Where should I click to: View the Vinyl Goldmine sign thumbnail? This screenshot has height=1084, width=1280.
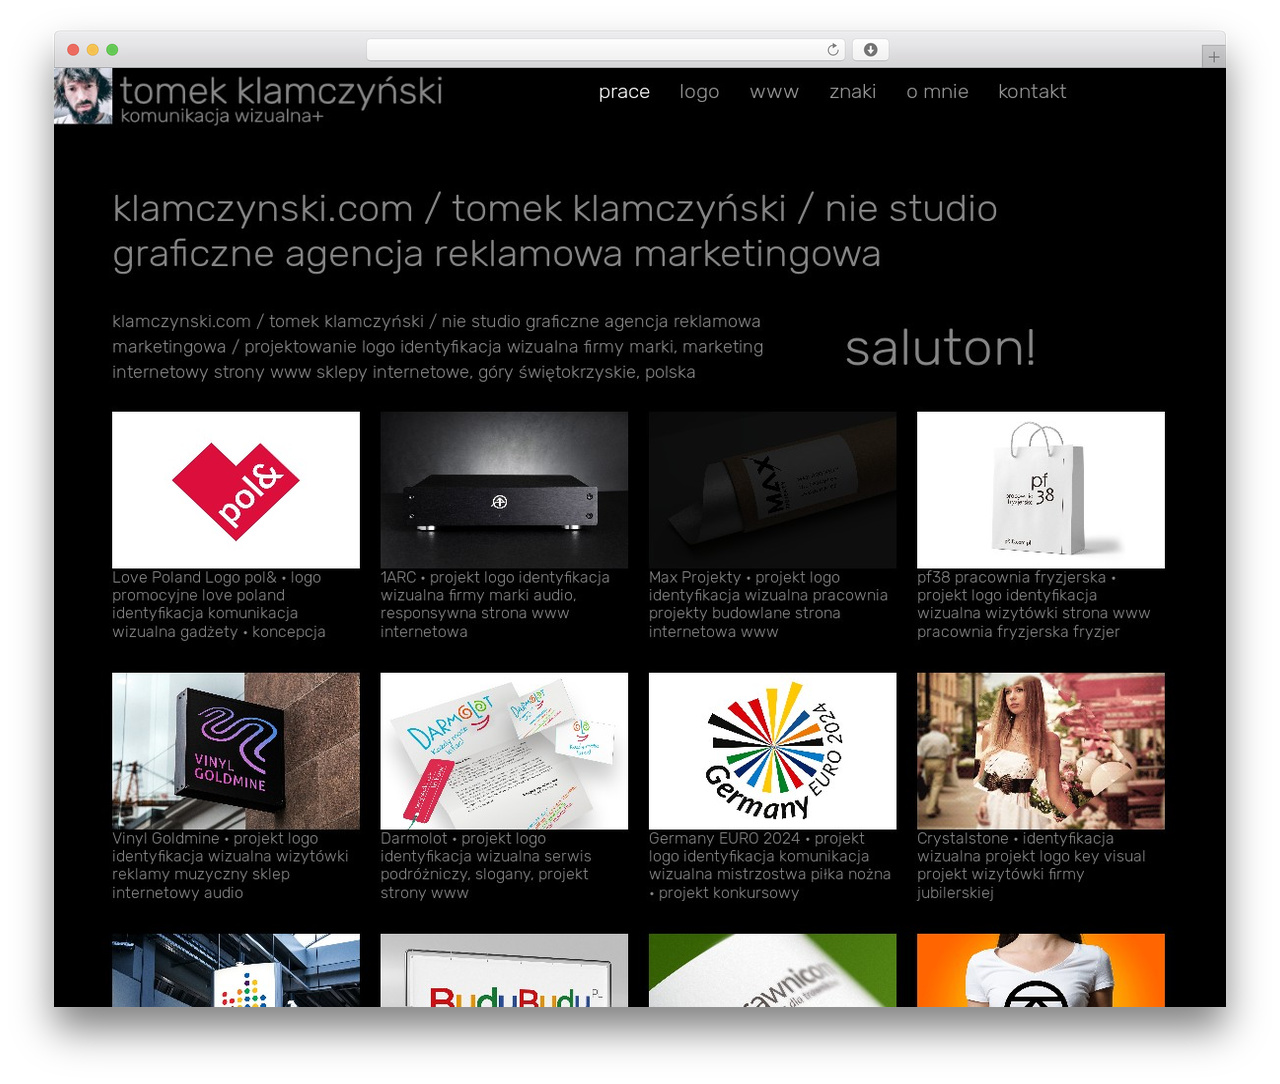point(236,751)
